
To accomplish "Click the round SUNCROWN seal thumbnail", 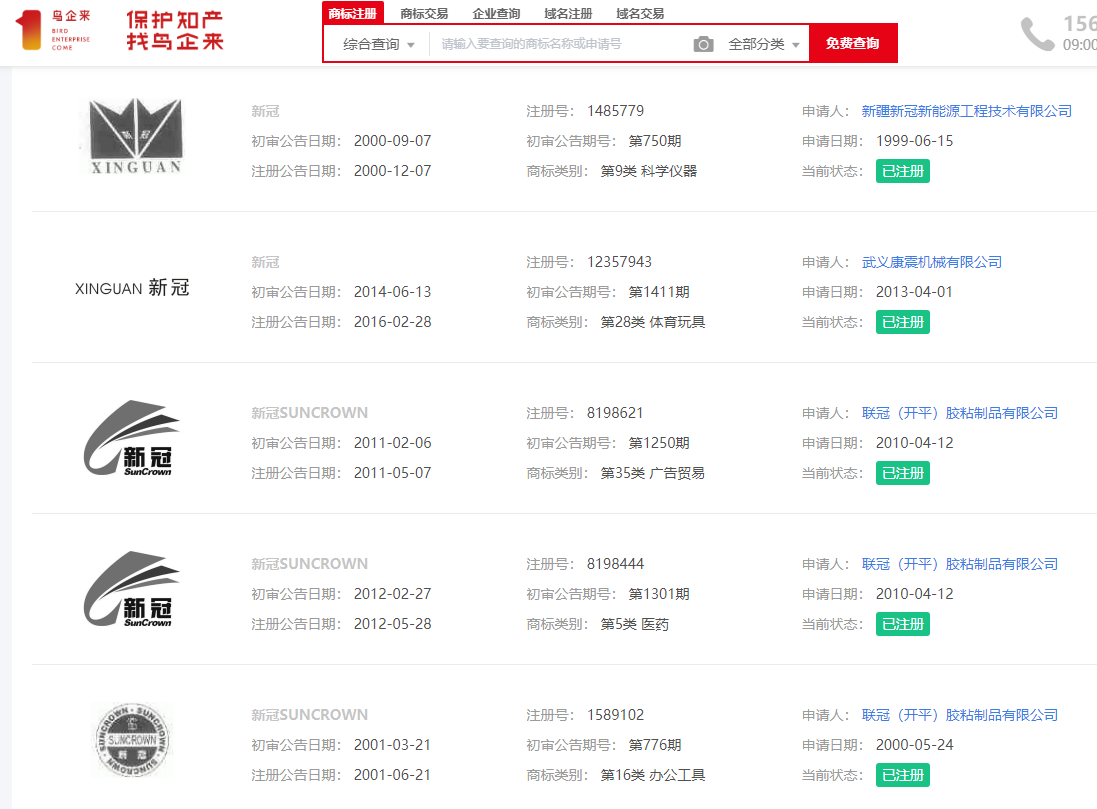I will point(132,740).
